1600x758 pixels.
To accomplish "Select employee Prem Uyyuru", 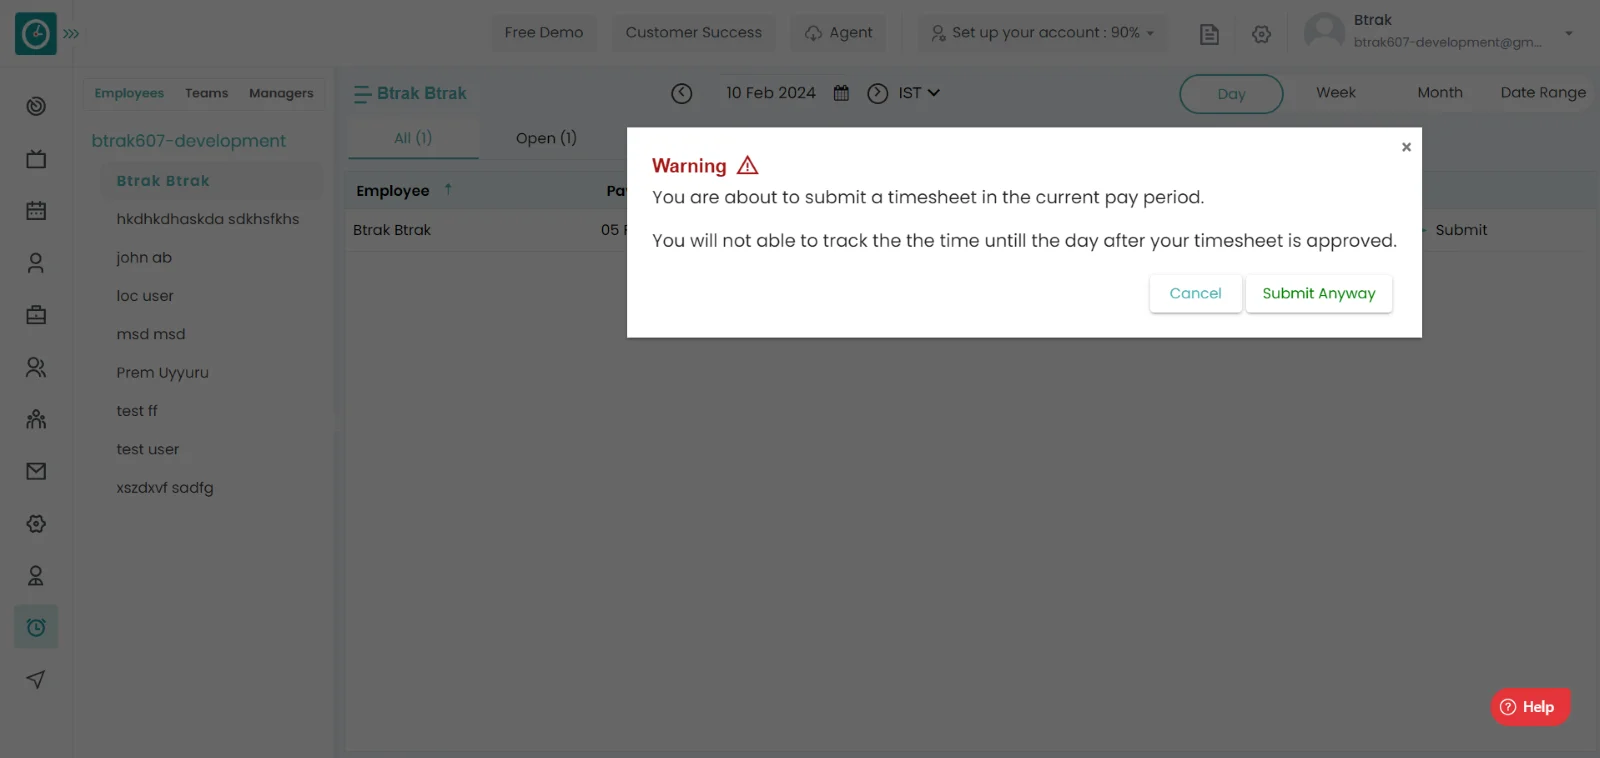I will point(162,373).
